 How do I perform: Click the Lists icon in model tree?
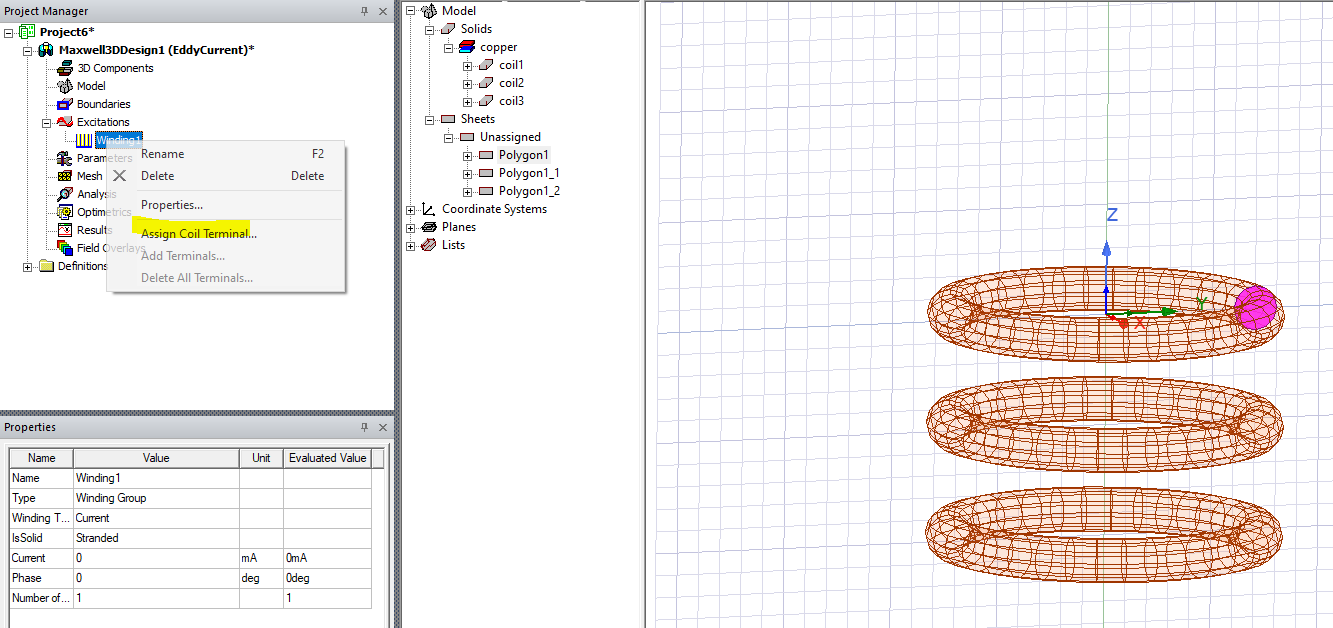(x=429, y=245)
